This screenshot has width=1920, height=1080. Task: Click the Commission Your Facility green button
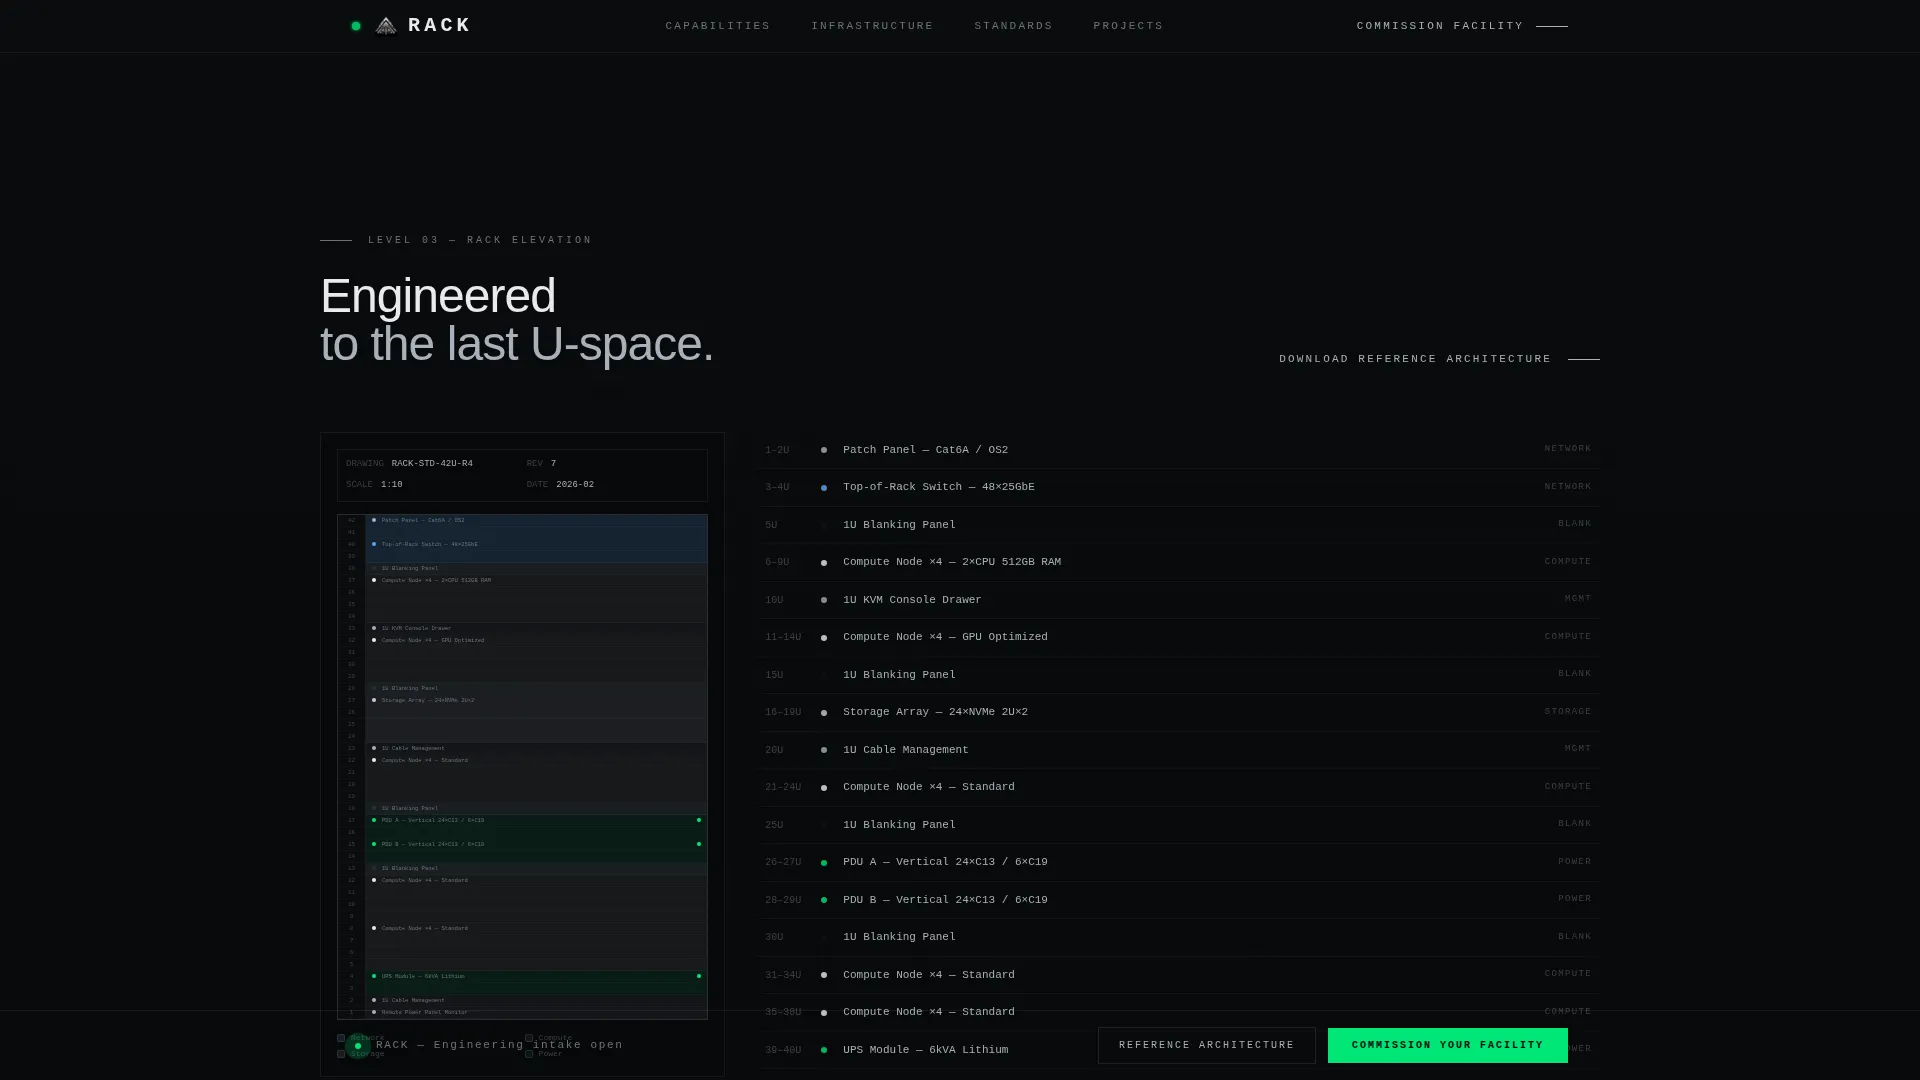(1447, 1045)
